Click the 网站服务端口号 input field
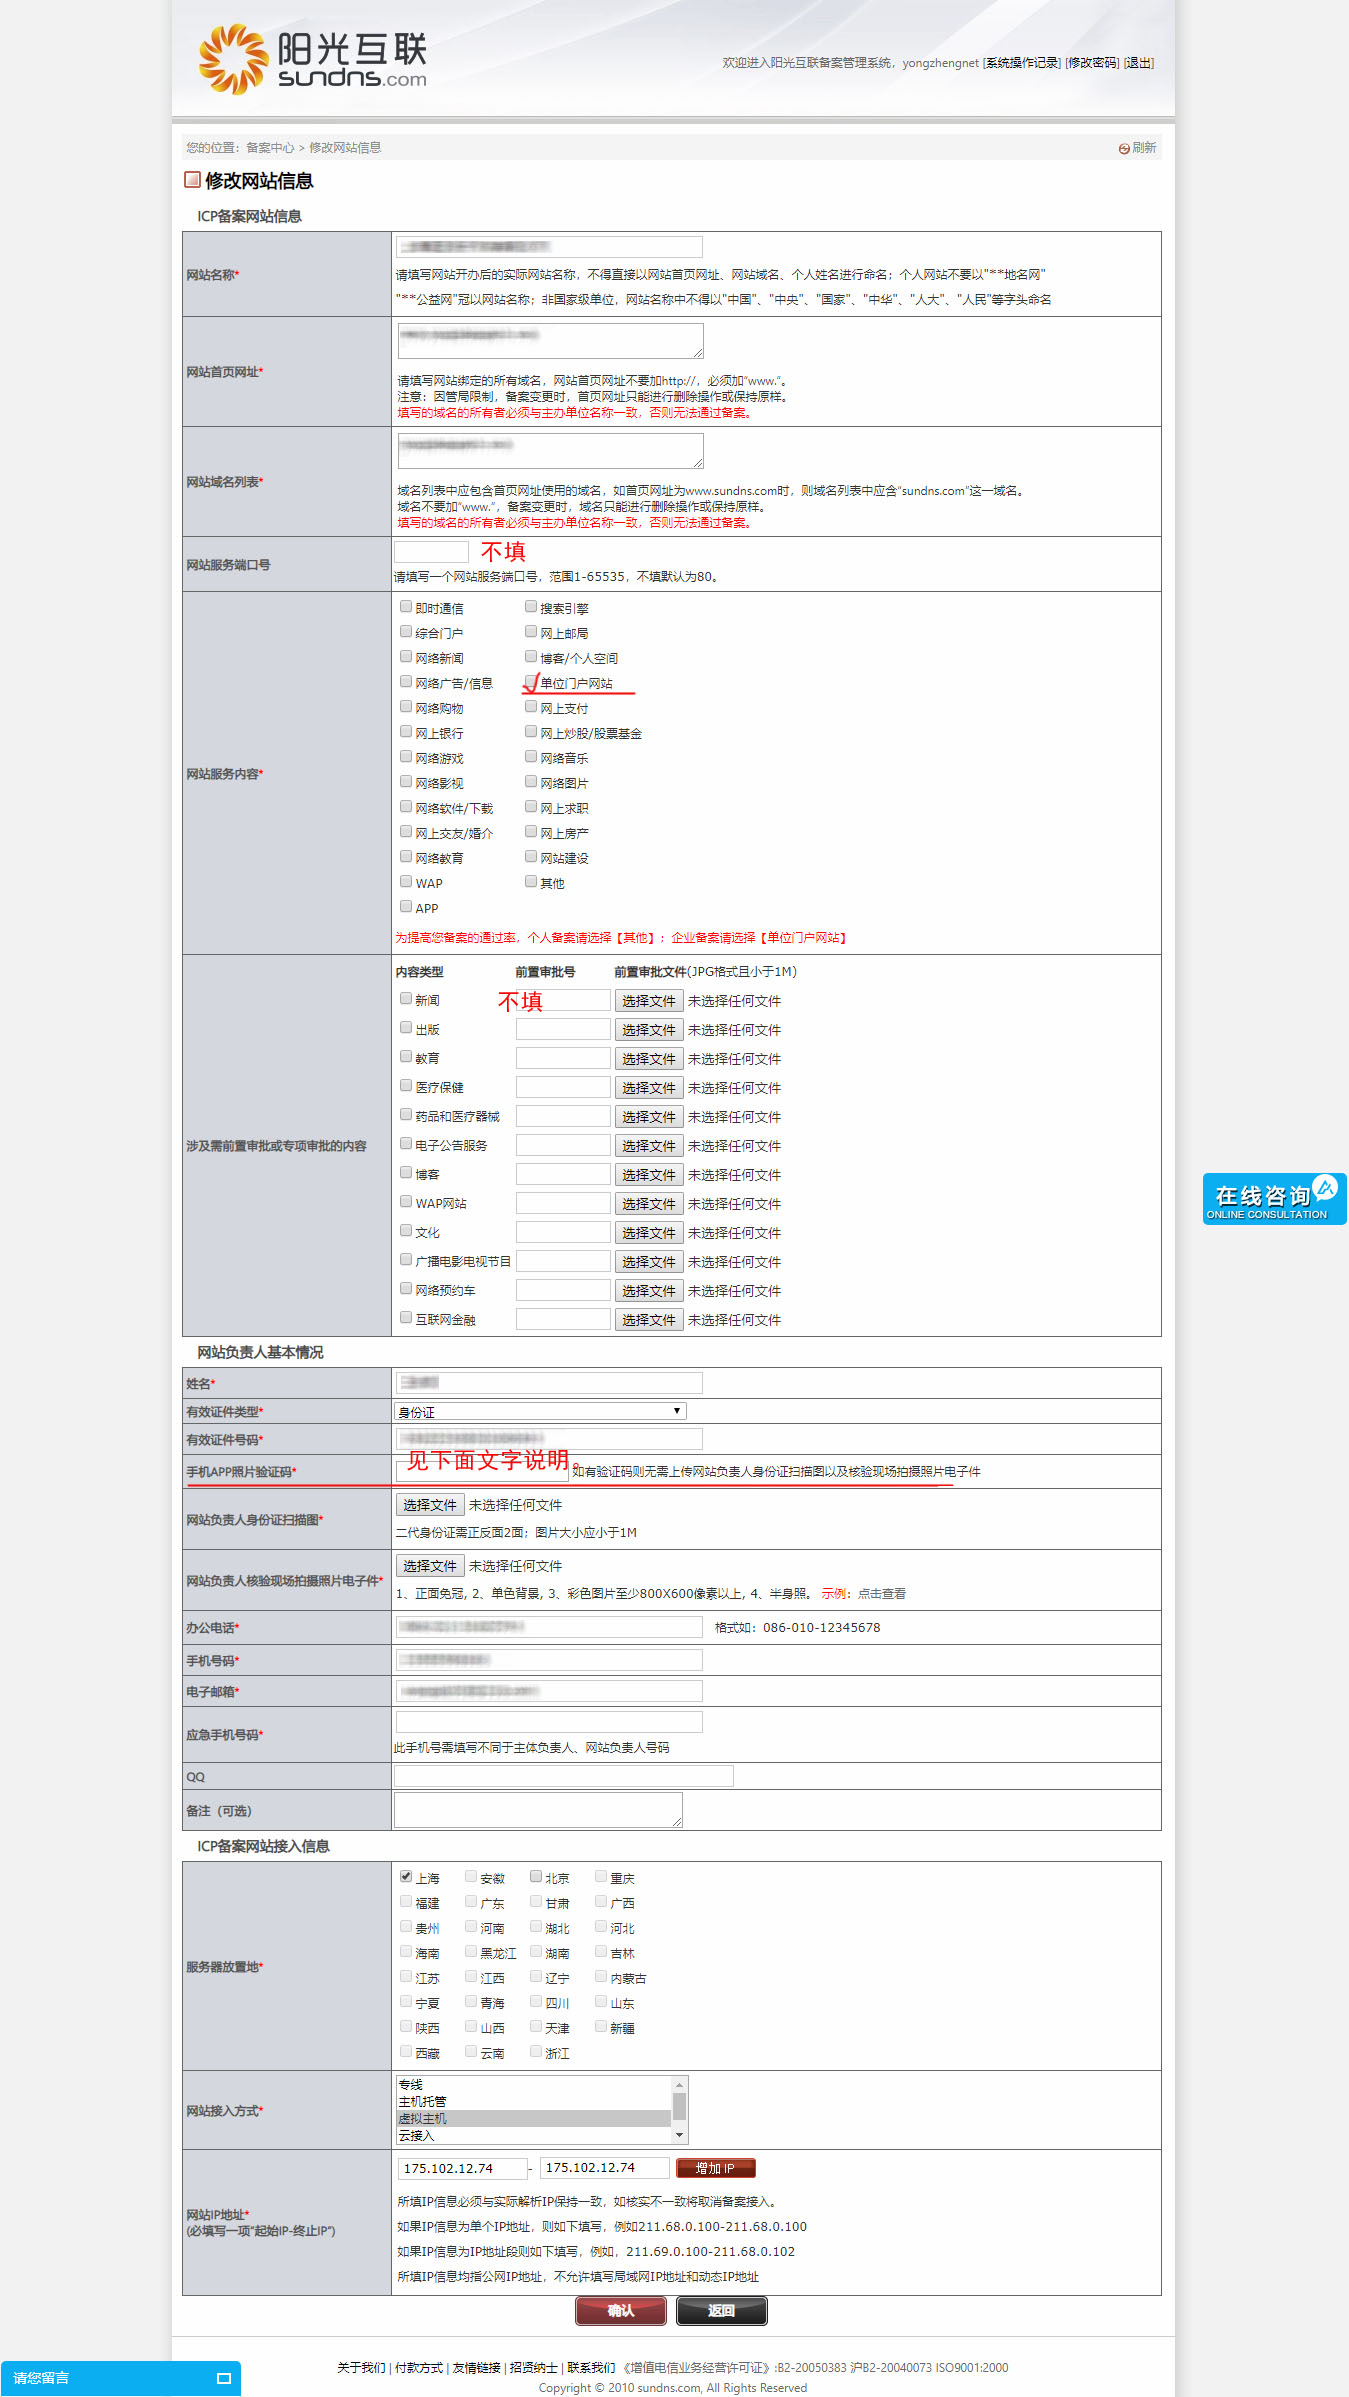The image size is (1349, 2397). point(432,551)
